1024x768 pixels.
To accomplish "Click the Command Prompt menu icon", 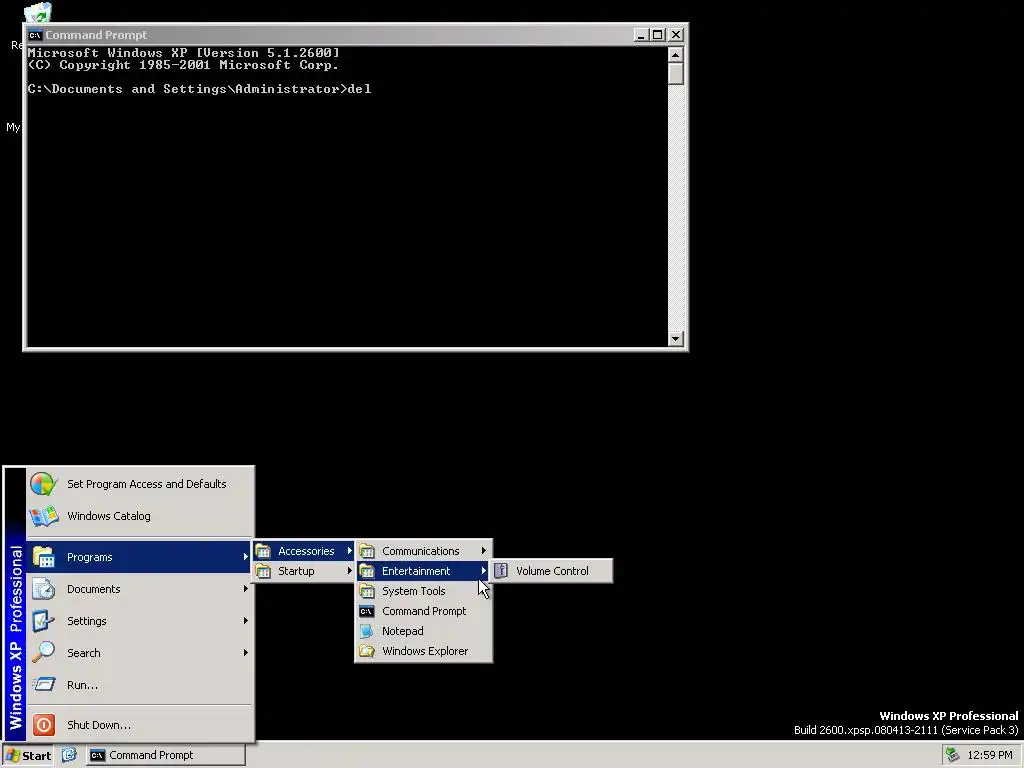I will [x=367, y=611].
